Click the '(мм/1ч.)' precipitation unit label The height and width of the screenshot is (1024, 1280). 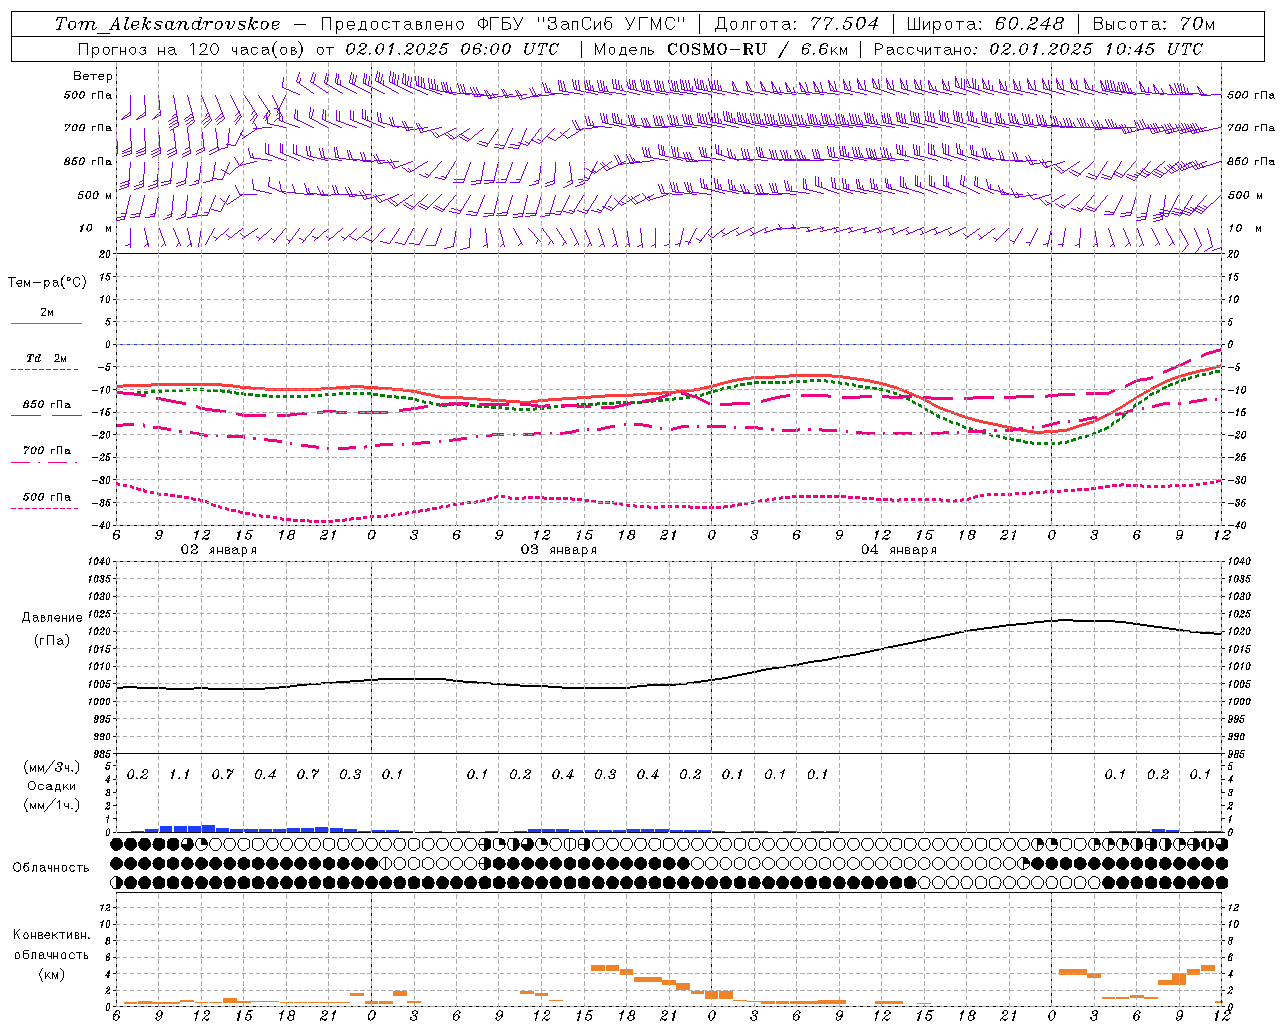coord(52,805)
